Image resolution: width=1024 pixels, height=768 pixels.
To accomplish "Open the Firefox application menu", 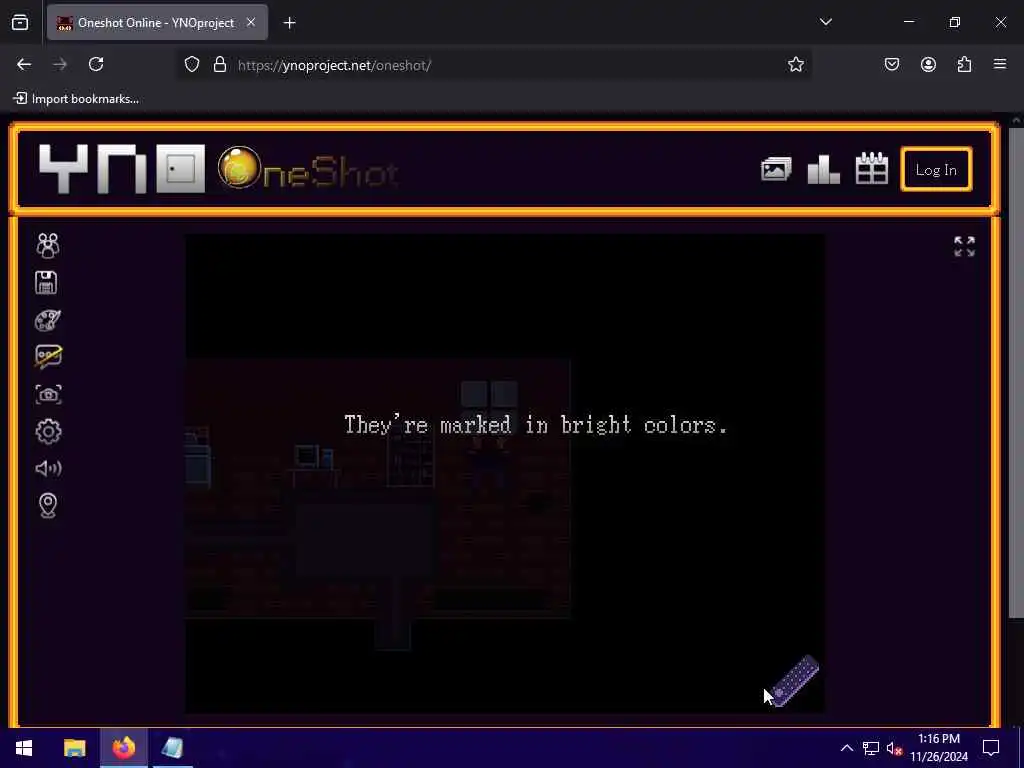I will coord(1000,64).
